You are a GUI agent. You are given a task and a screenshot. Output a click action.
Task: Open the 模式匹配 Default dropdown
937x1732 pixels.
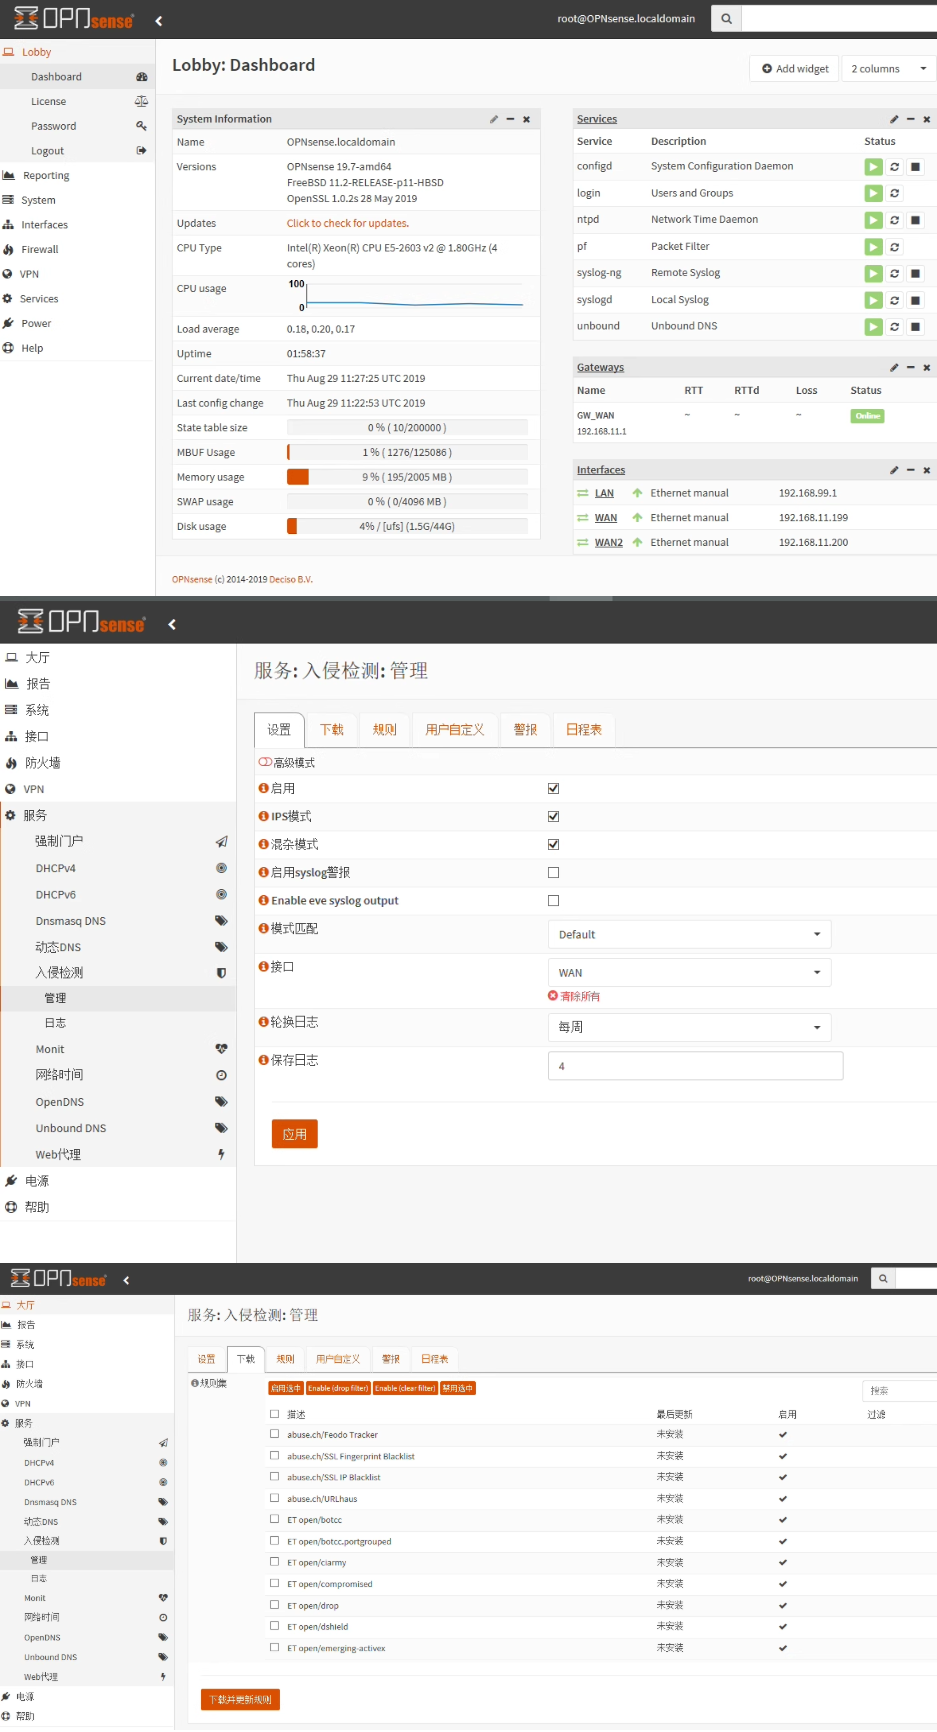(689, 935)
